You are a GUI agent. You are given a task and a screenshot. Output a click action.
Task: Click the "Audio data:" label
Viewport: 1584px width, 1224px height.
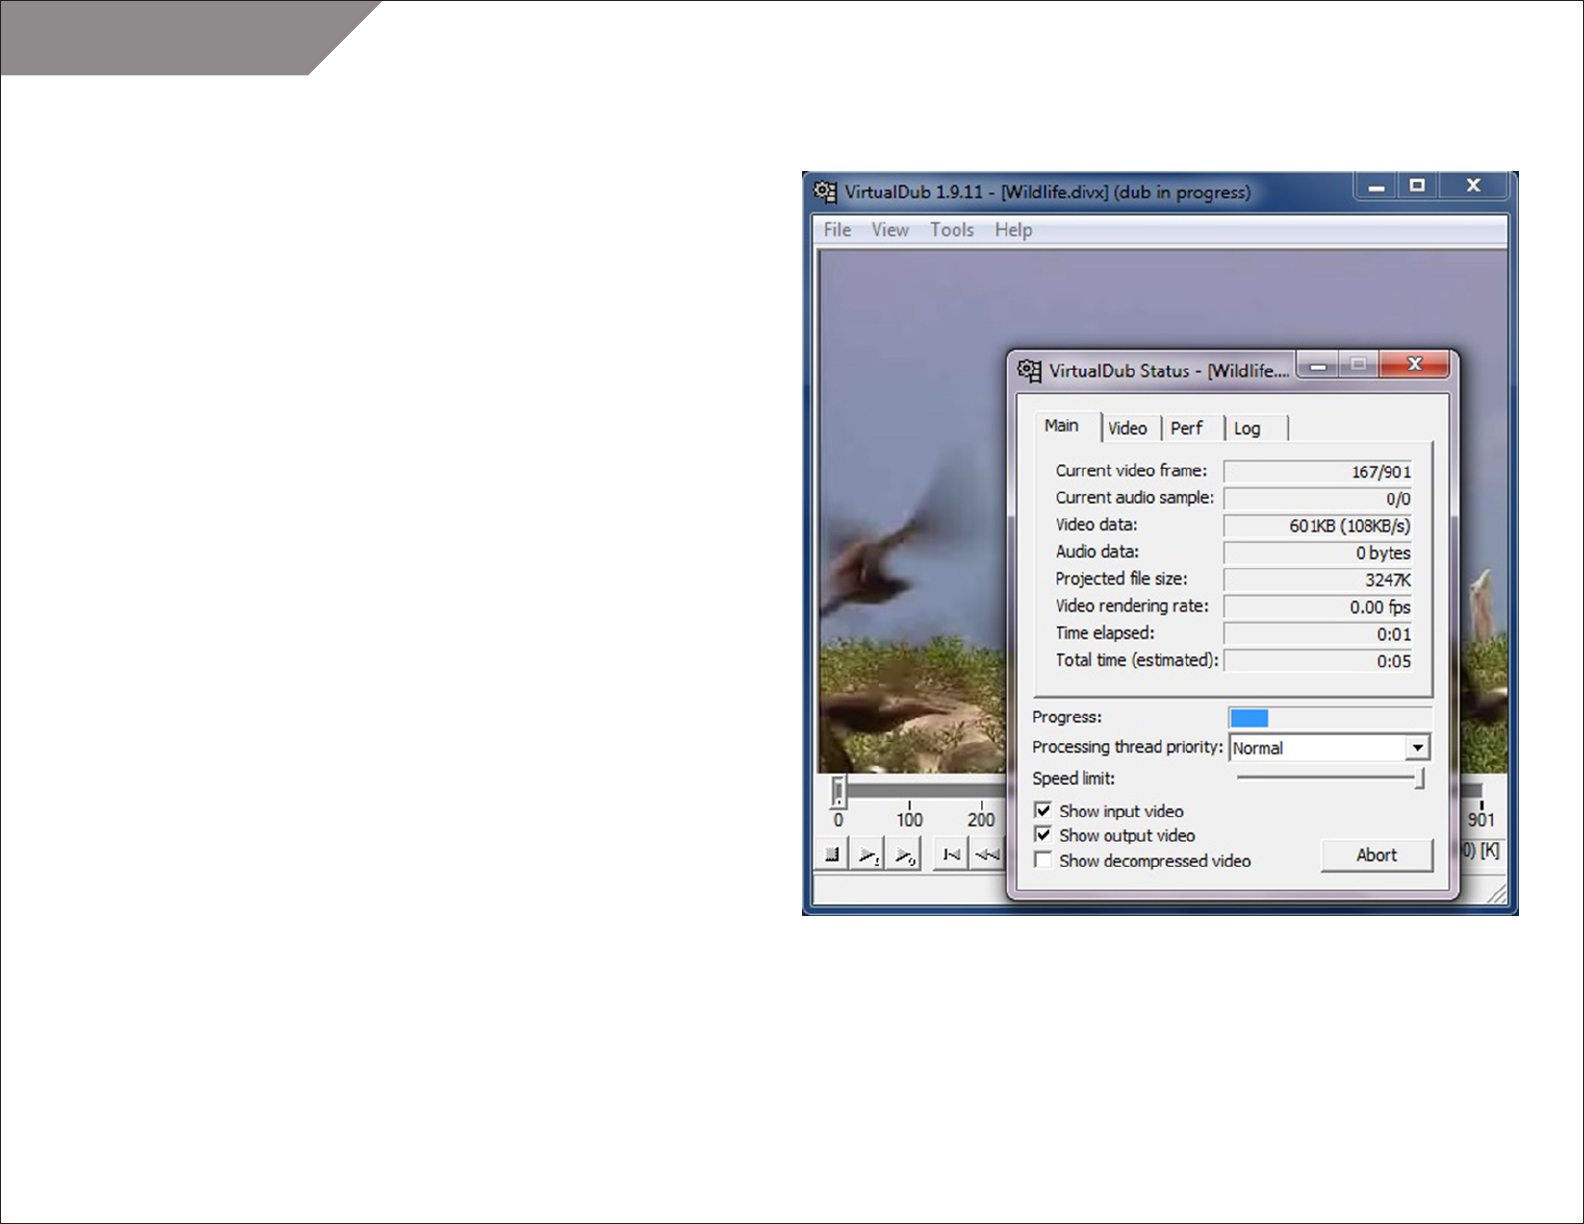[x=1097, y=551]
